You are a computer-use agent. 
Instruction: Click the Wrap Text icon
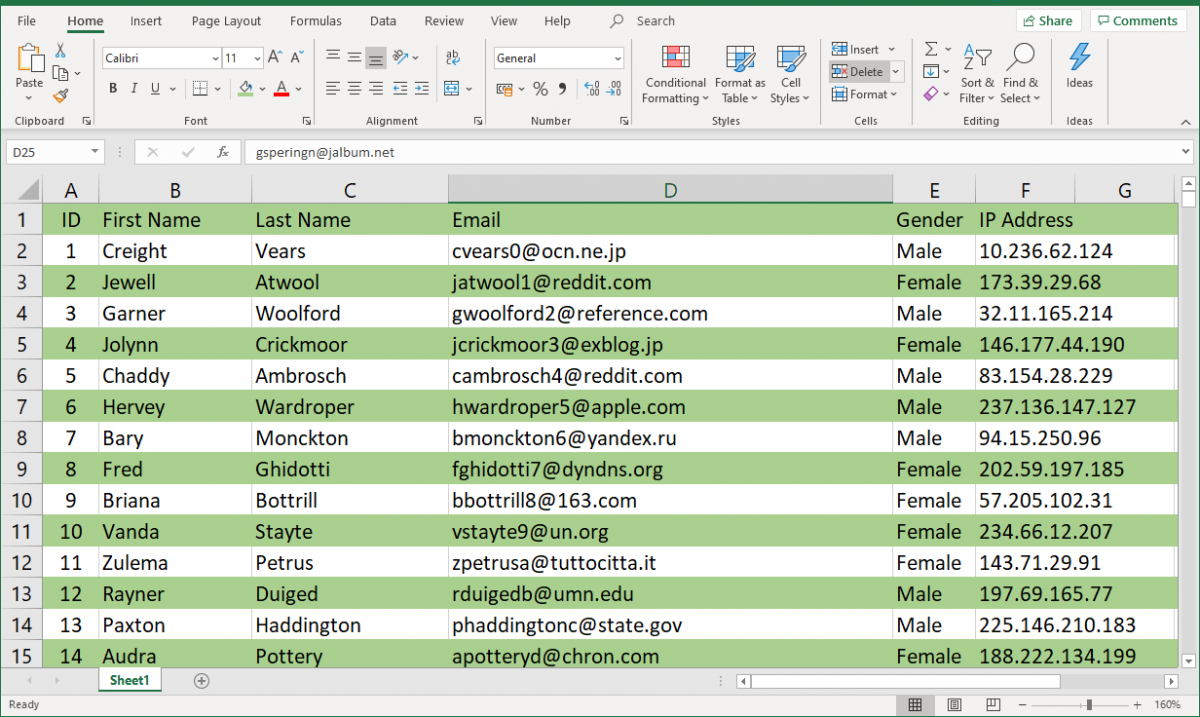(452, 57)
